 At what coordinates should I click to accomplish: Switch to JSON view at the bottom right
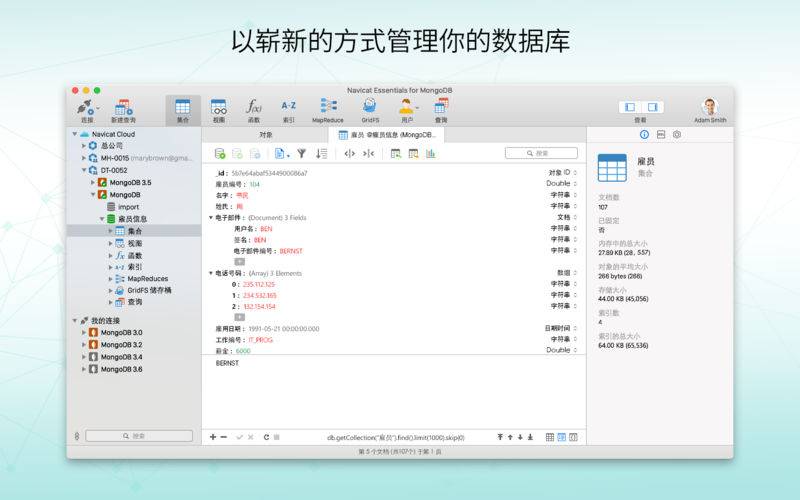(573, 437)
